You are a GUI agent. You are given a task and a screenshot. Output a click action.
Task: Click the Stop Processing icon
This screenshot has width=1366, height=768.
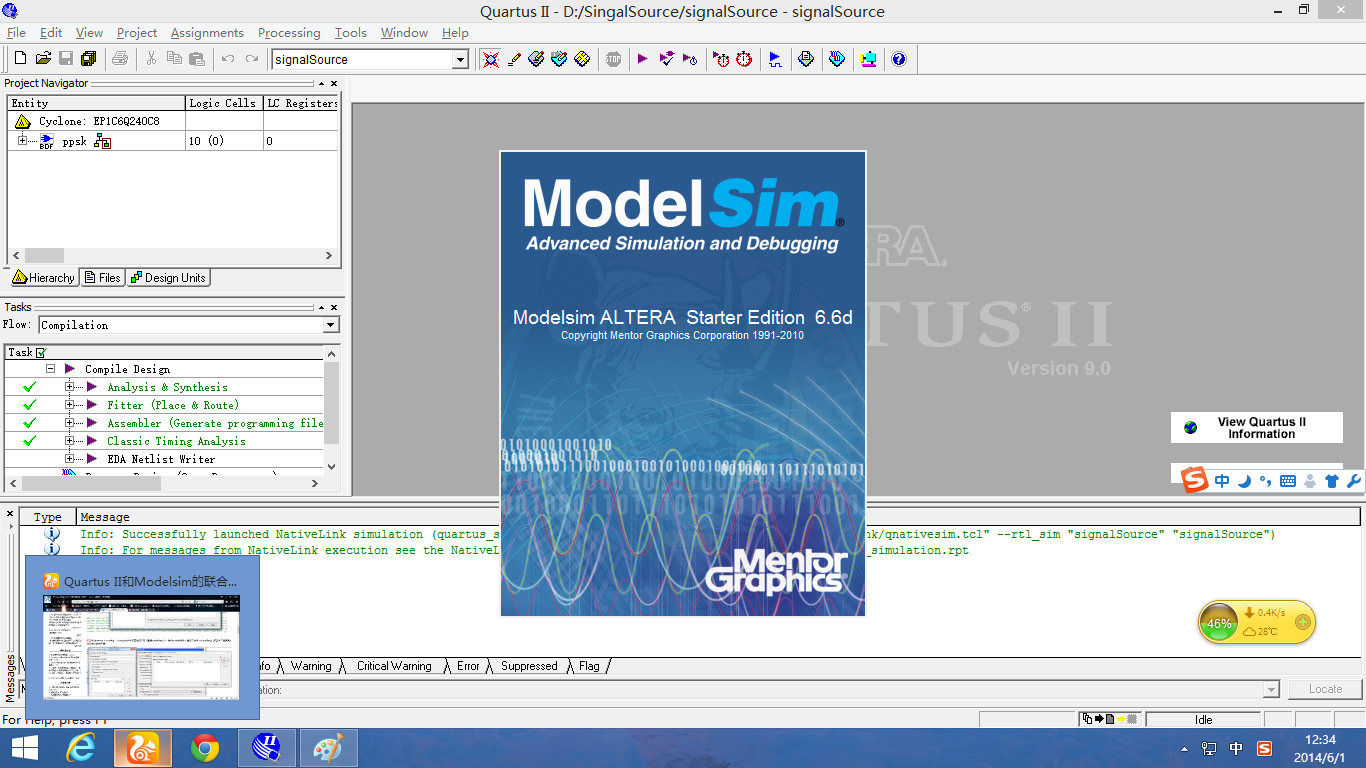613,59
